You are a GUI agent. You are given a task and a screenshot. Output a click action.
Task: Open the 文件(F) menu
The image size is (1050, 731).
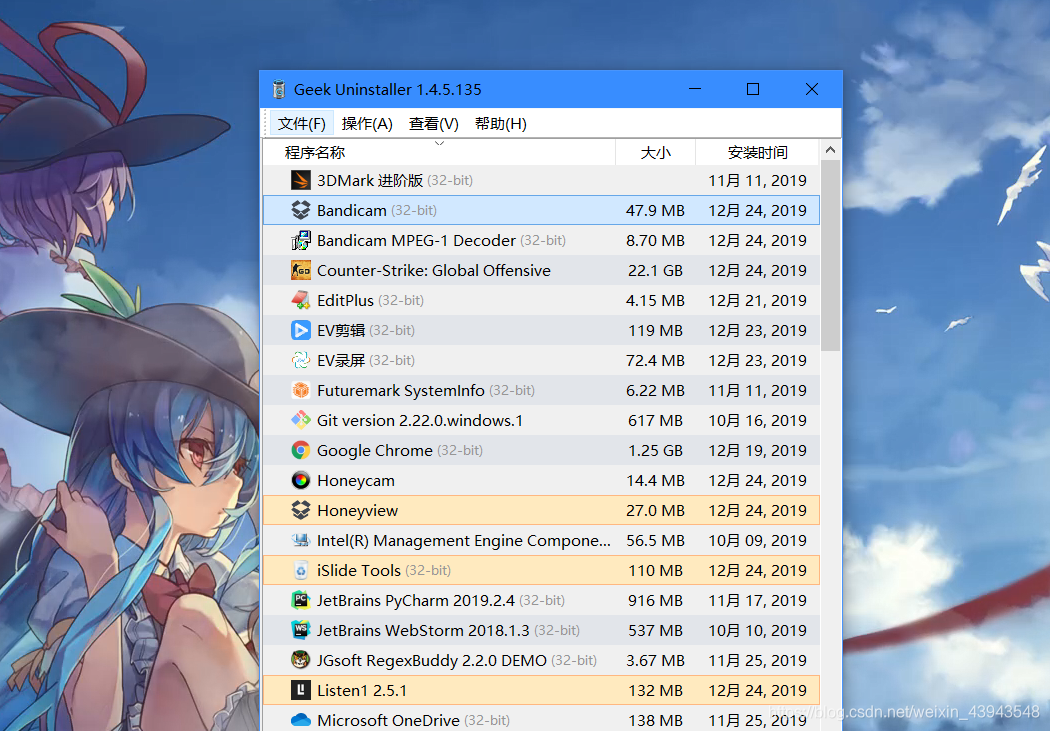pyautogui.click(x=302, y=124)
